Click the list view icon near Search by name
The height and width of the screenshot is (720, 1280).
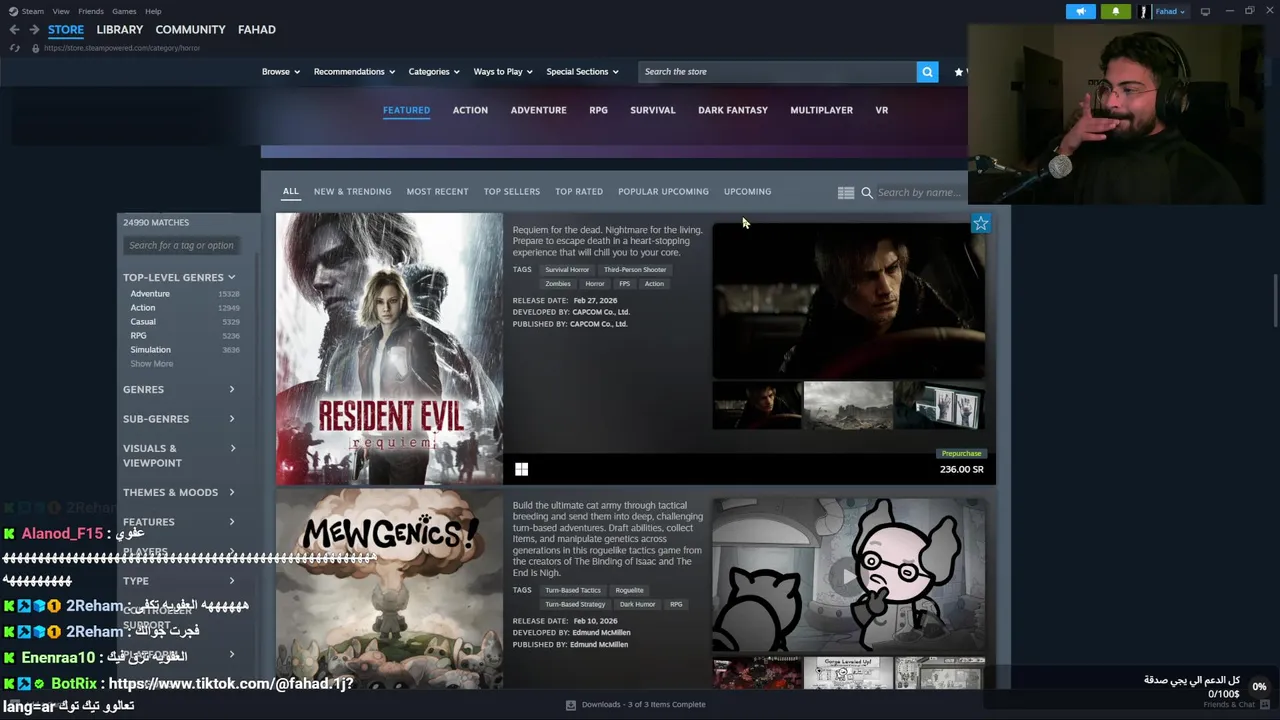(846, 193)
